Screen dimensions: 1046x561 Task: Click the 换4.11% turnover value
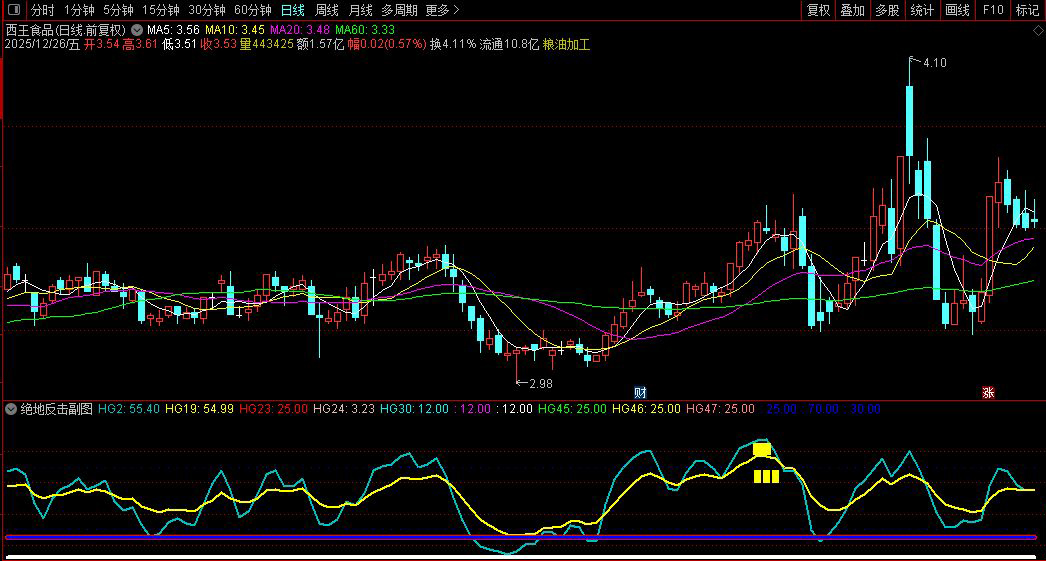click(453, 45)
